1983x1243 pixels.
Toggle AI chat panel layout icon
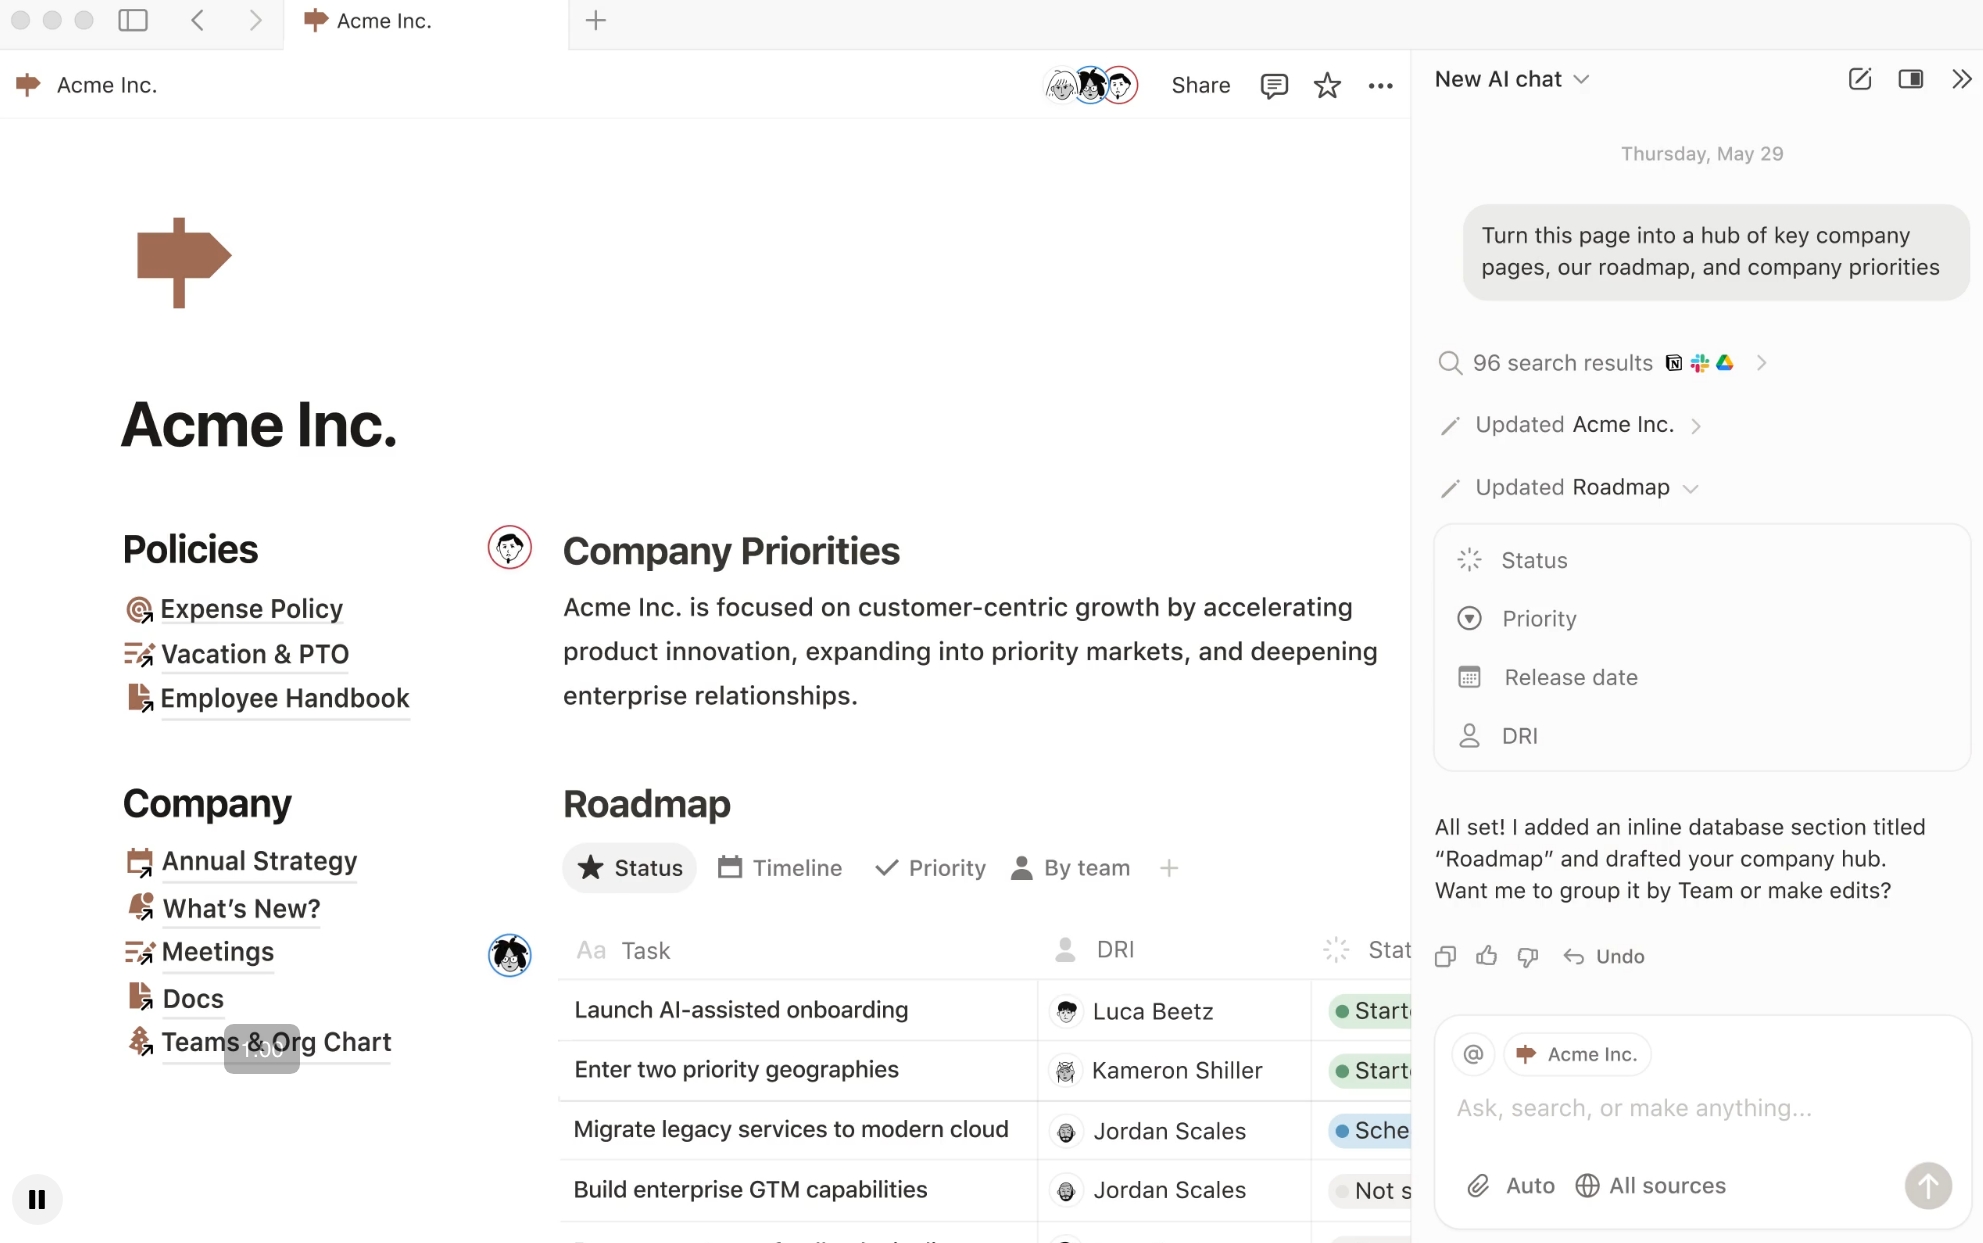(x=1911, y=79)
